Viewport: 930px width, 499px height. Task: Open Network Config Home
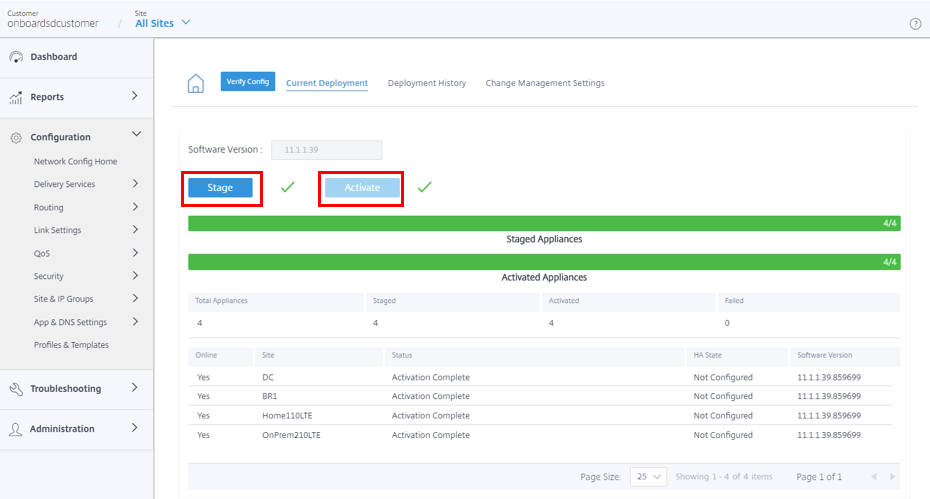(75, 161)
